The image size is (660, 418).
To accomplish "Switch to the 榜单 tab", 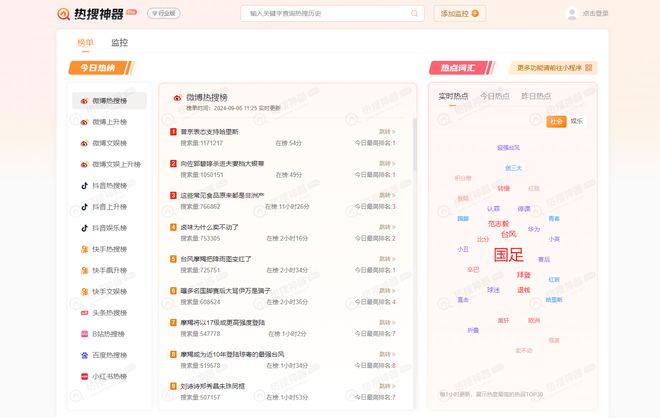I will click(x=85, y=43).
